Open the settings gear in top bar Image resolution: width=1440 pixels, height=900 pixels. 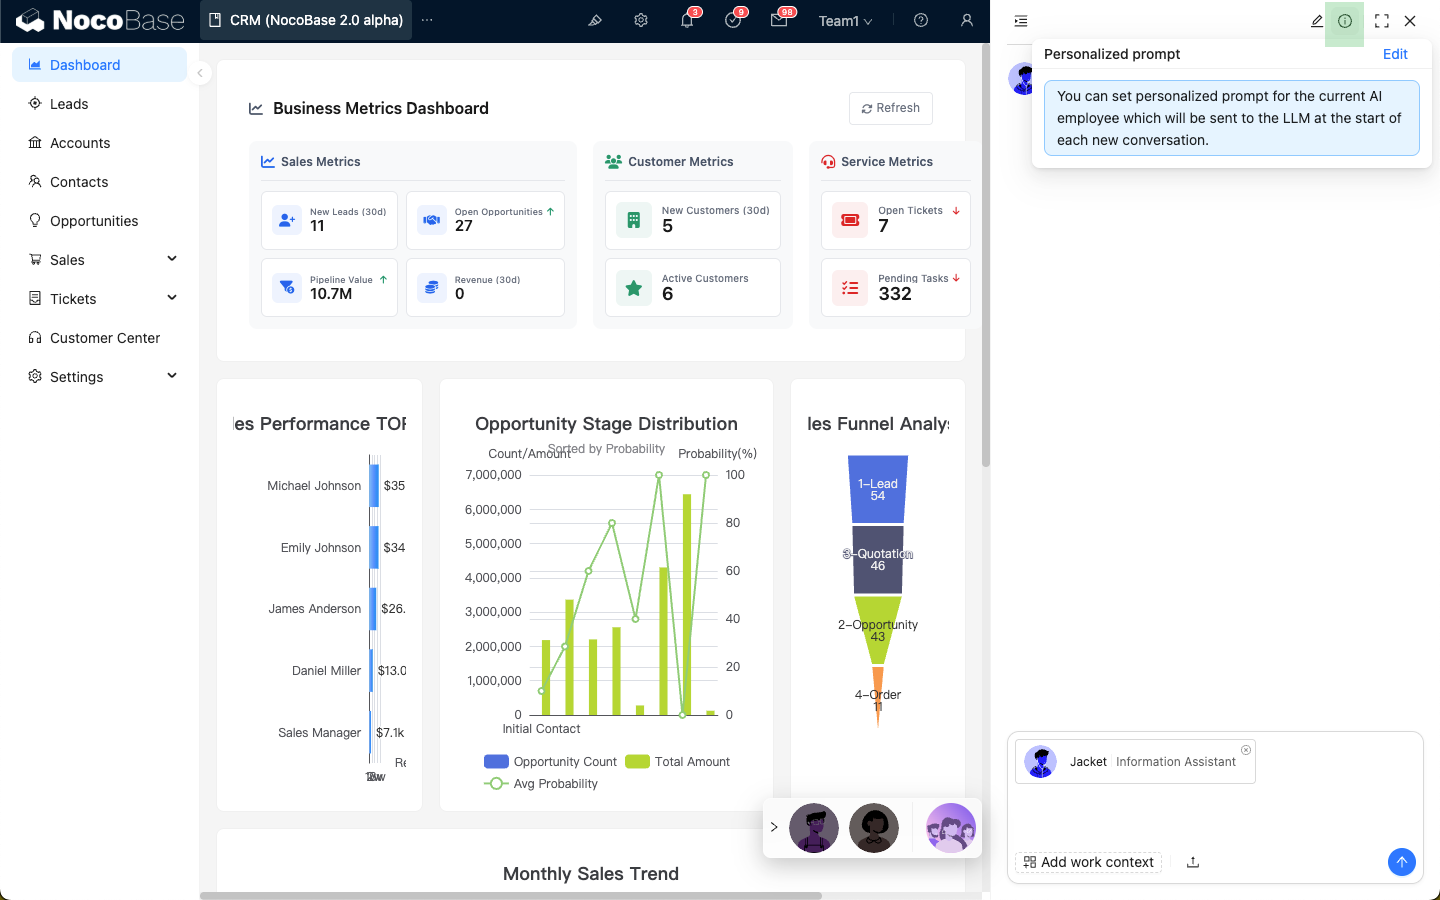(641, 20)
